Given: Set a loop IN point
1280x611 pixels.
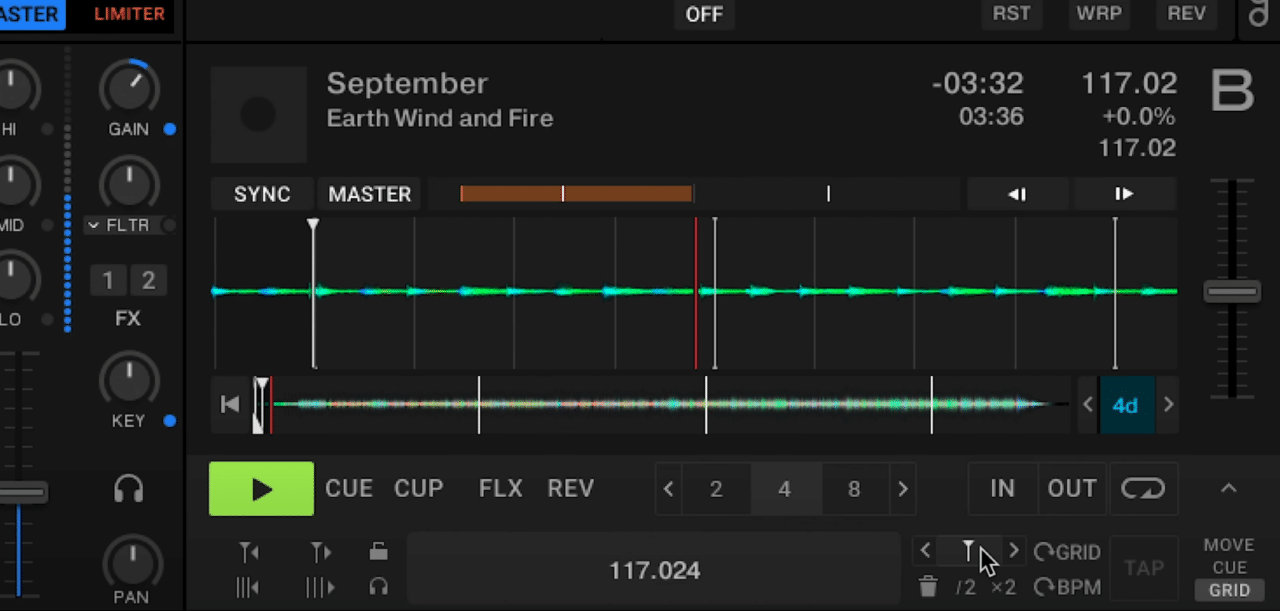Looking at the screenshot, I should point(1002,489).
